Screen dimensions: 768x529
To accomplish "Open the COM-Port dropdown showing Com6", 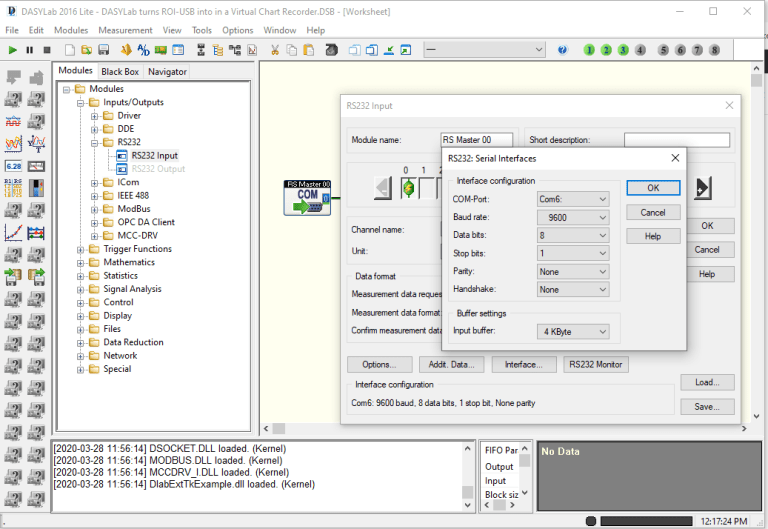I will [573, 199].
